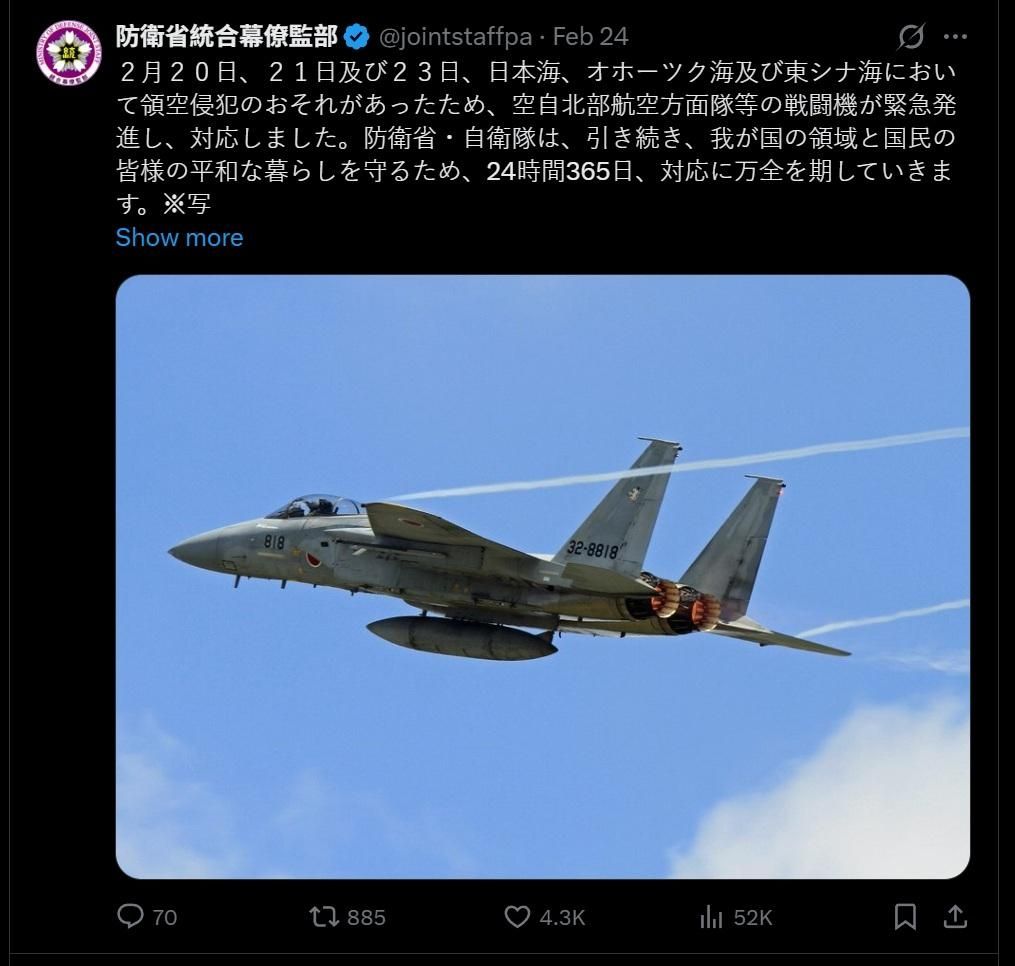Like the post with the heart icon
Screen dimensions: 1015x966
click(517, 917)
